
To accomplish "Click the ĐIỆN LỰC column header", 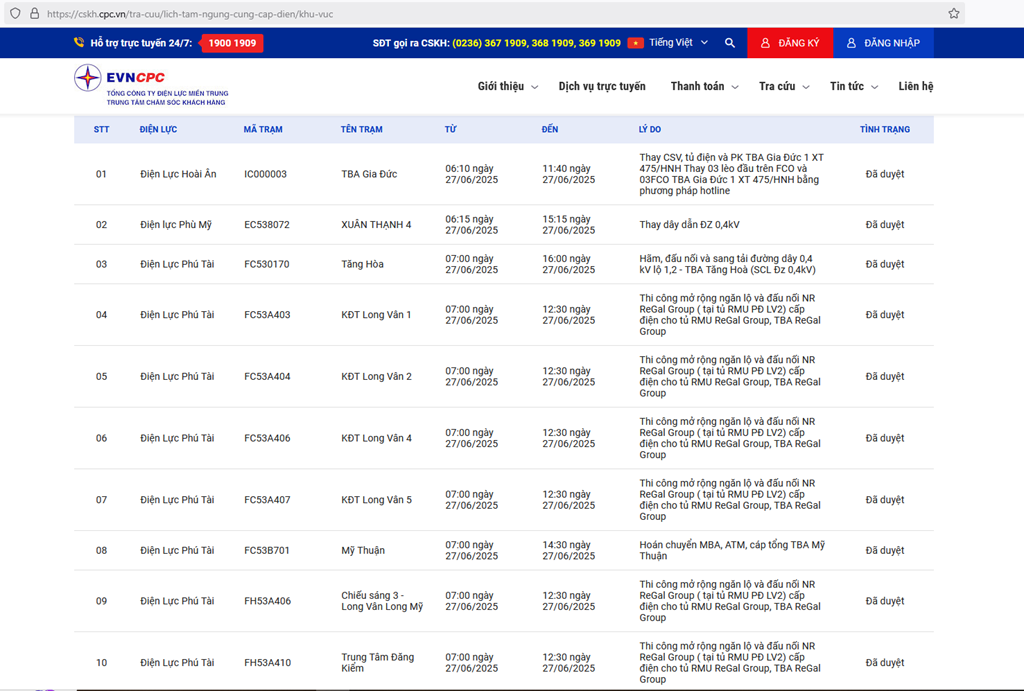I will [158, 129].
